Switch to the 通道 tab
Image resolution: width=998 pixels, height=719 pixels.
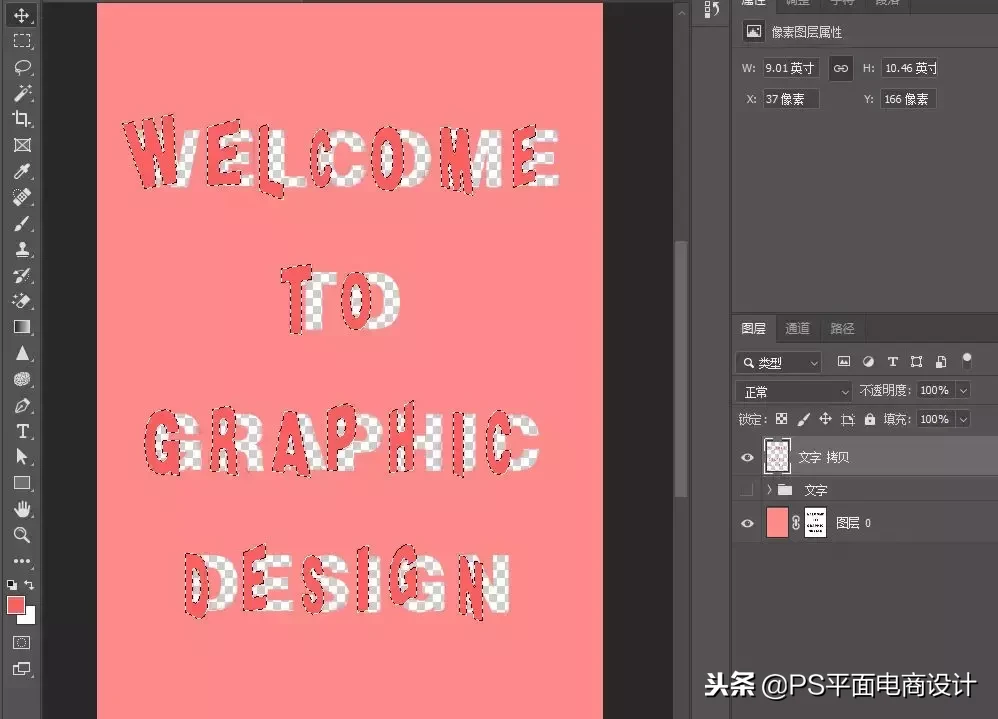pos(798,328)
